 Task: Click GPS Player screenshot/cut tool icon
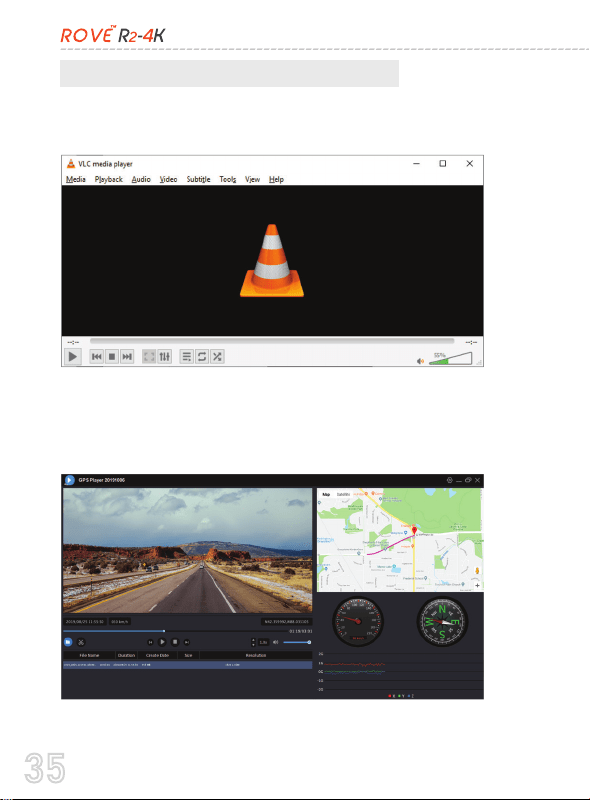coord(81,642)
